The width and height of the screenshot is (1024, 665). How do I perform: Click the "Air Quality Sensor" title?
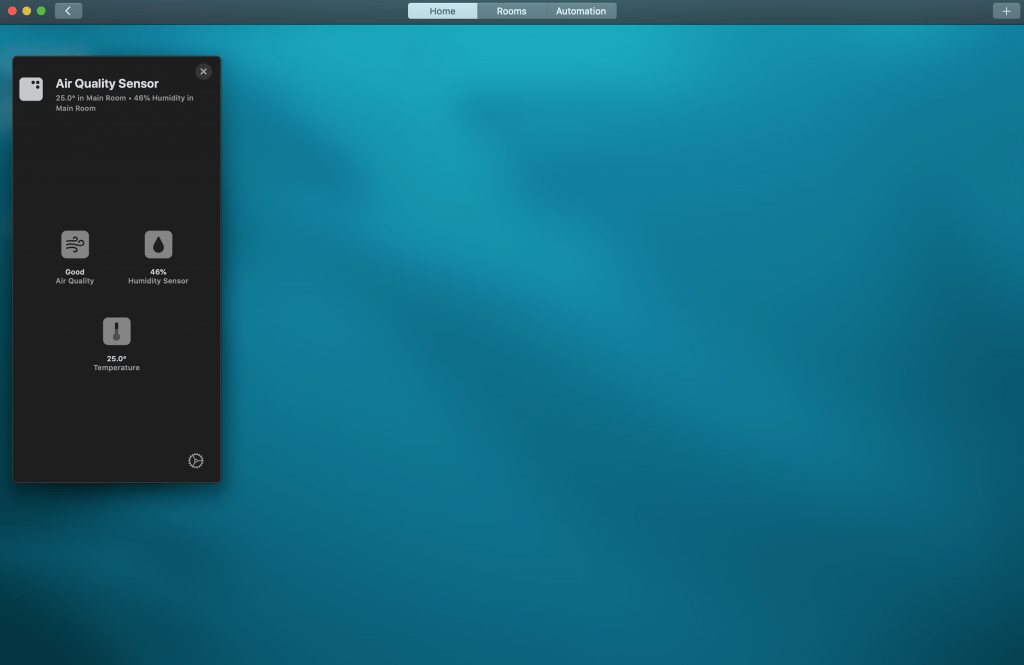tap(107, 84)
